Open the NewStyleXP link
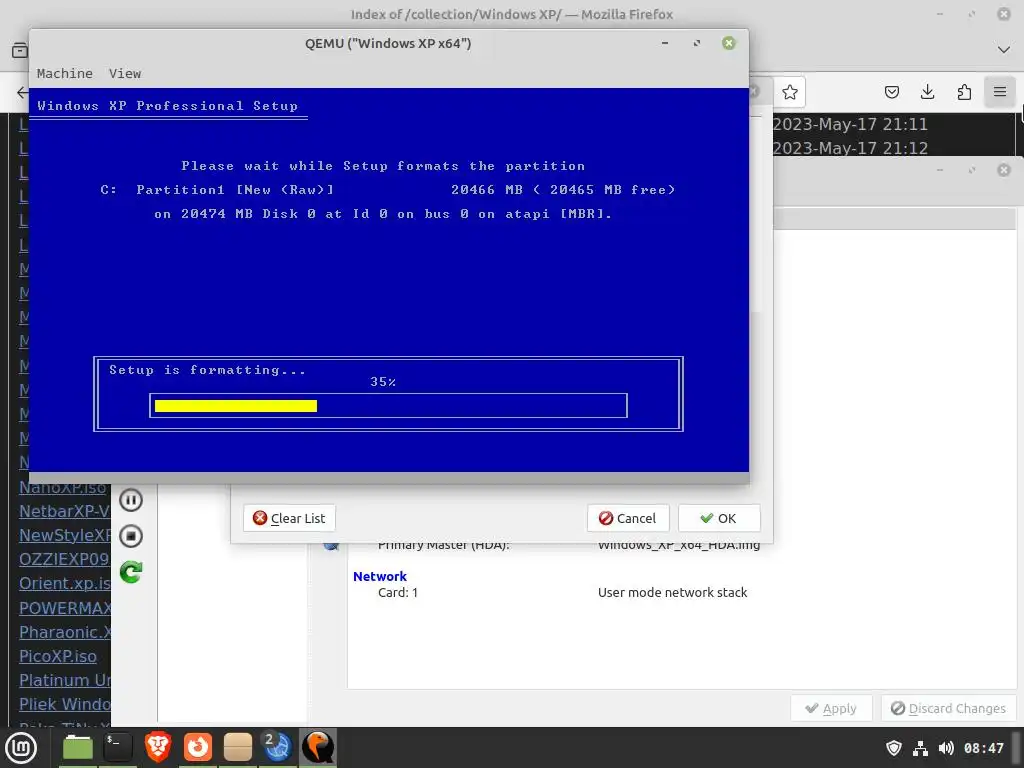This screenshot has height=768, width=1024. coord(64,535)
